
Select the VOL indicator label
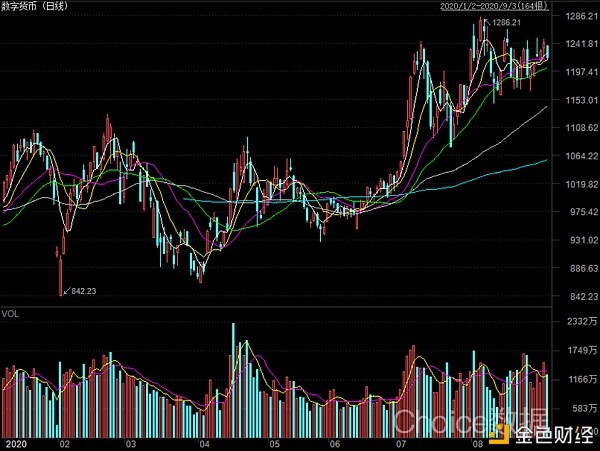point(12,314)
